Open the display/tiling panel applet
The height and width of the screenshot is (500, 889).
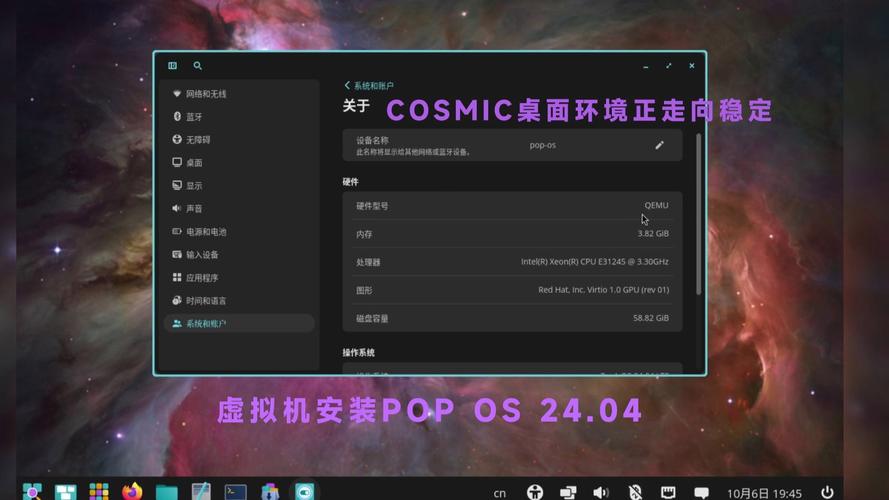tap(568, 492)
